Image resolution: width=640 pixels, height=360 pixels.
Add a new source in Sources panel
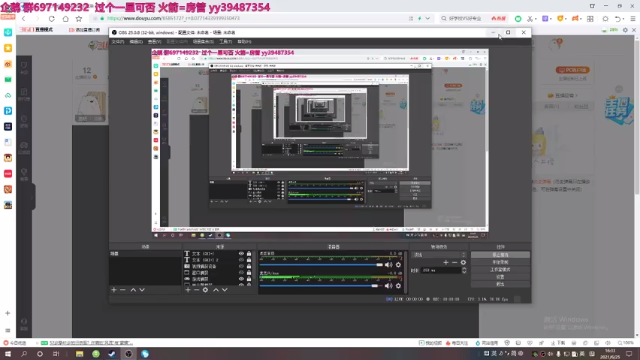coord(188,290)
